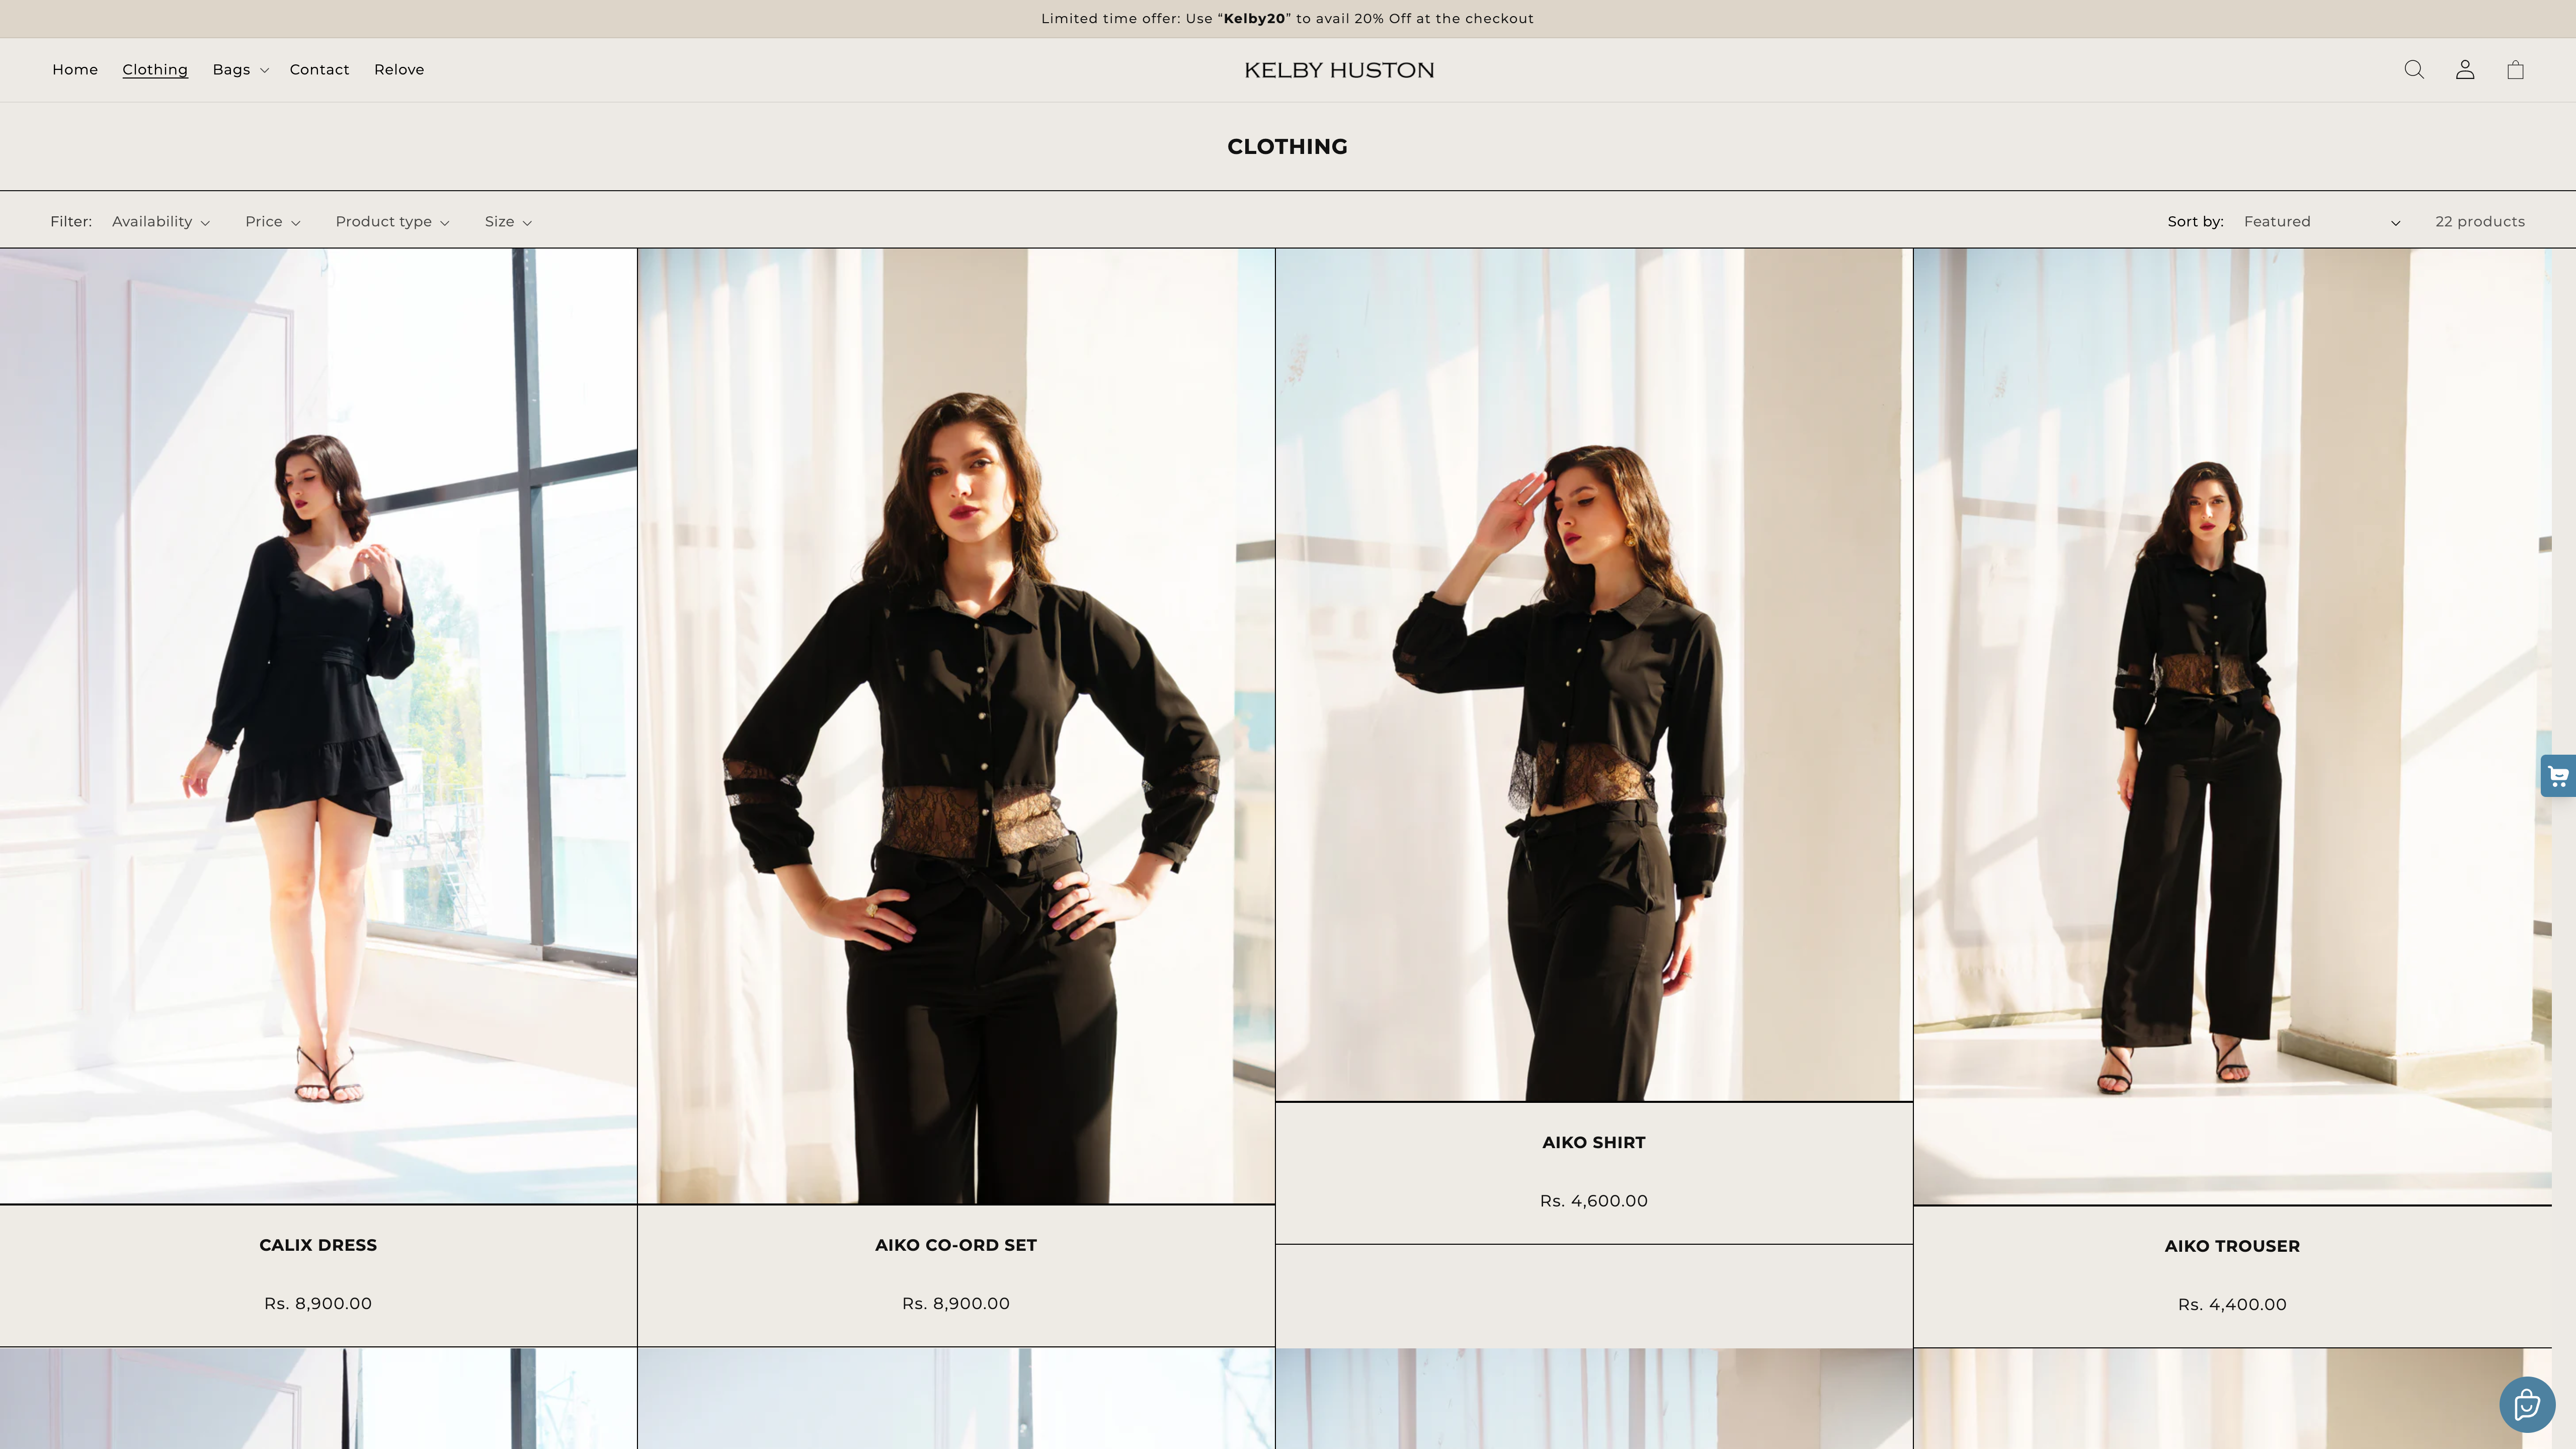Expand the Price filter

(272, 222)
